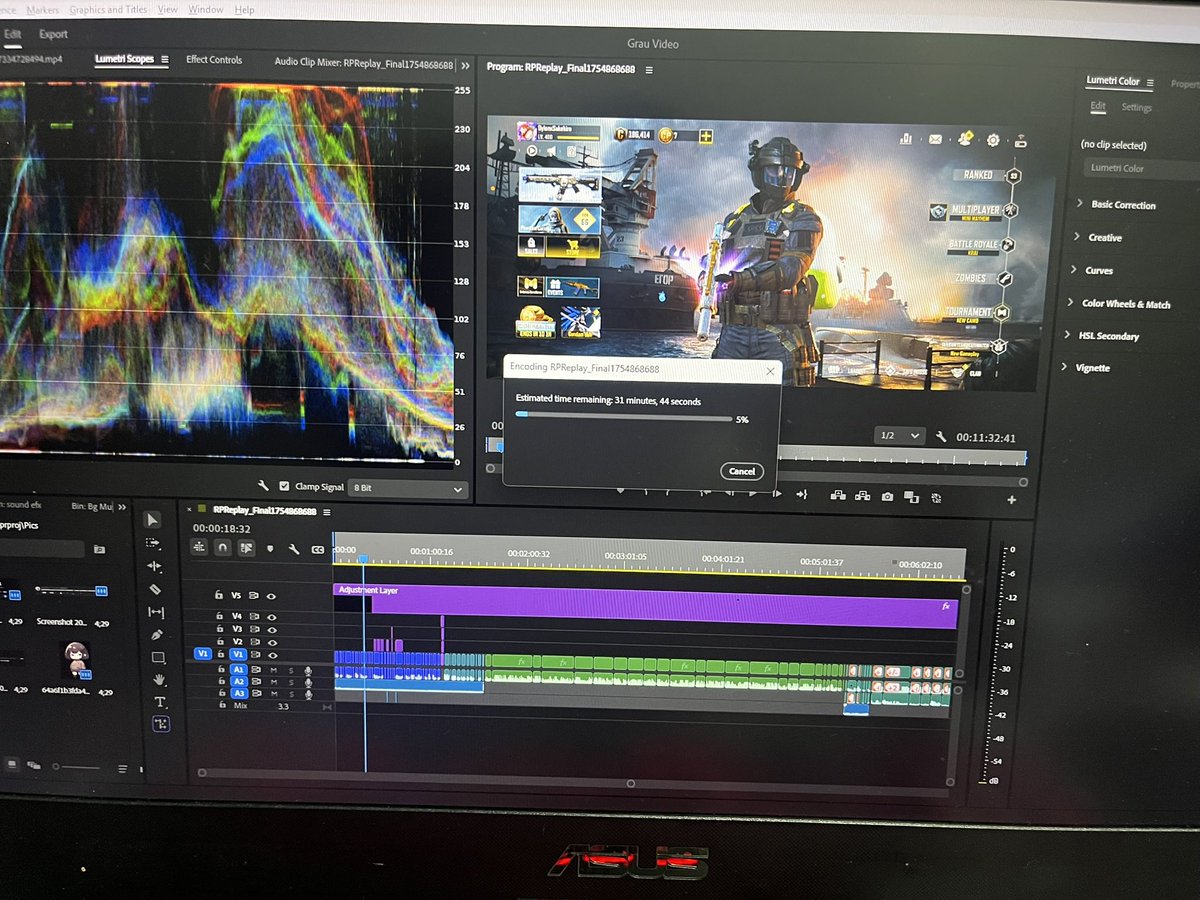
Task: Open the Help menu
Action: 244,9
